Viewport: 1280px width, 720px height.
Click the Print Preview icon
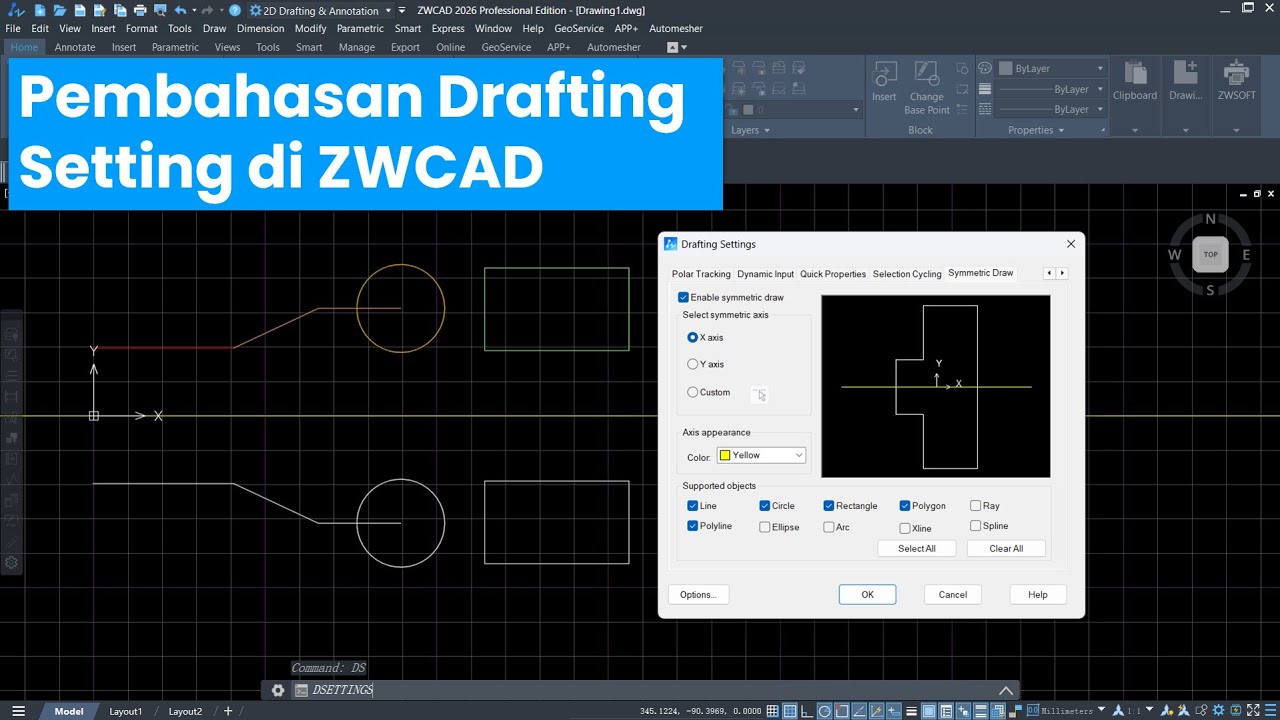click(160, 11)
